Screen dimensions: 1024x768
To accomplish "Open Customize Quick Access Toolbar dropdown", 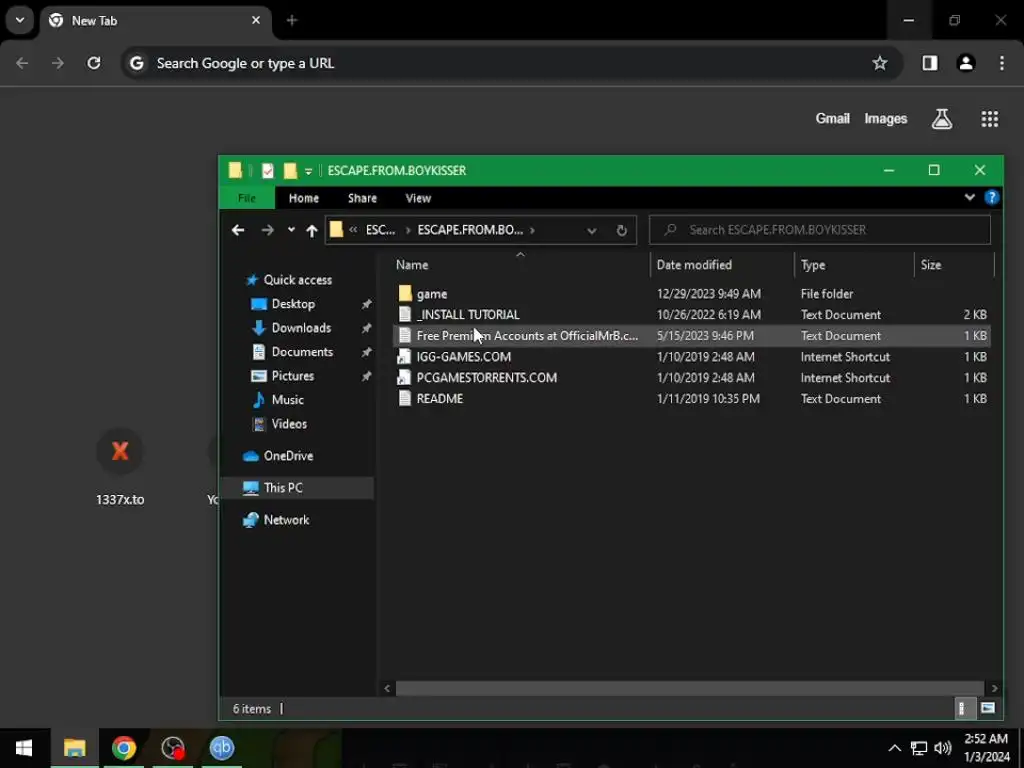I will 308,171.
